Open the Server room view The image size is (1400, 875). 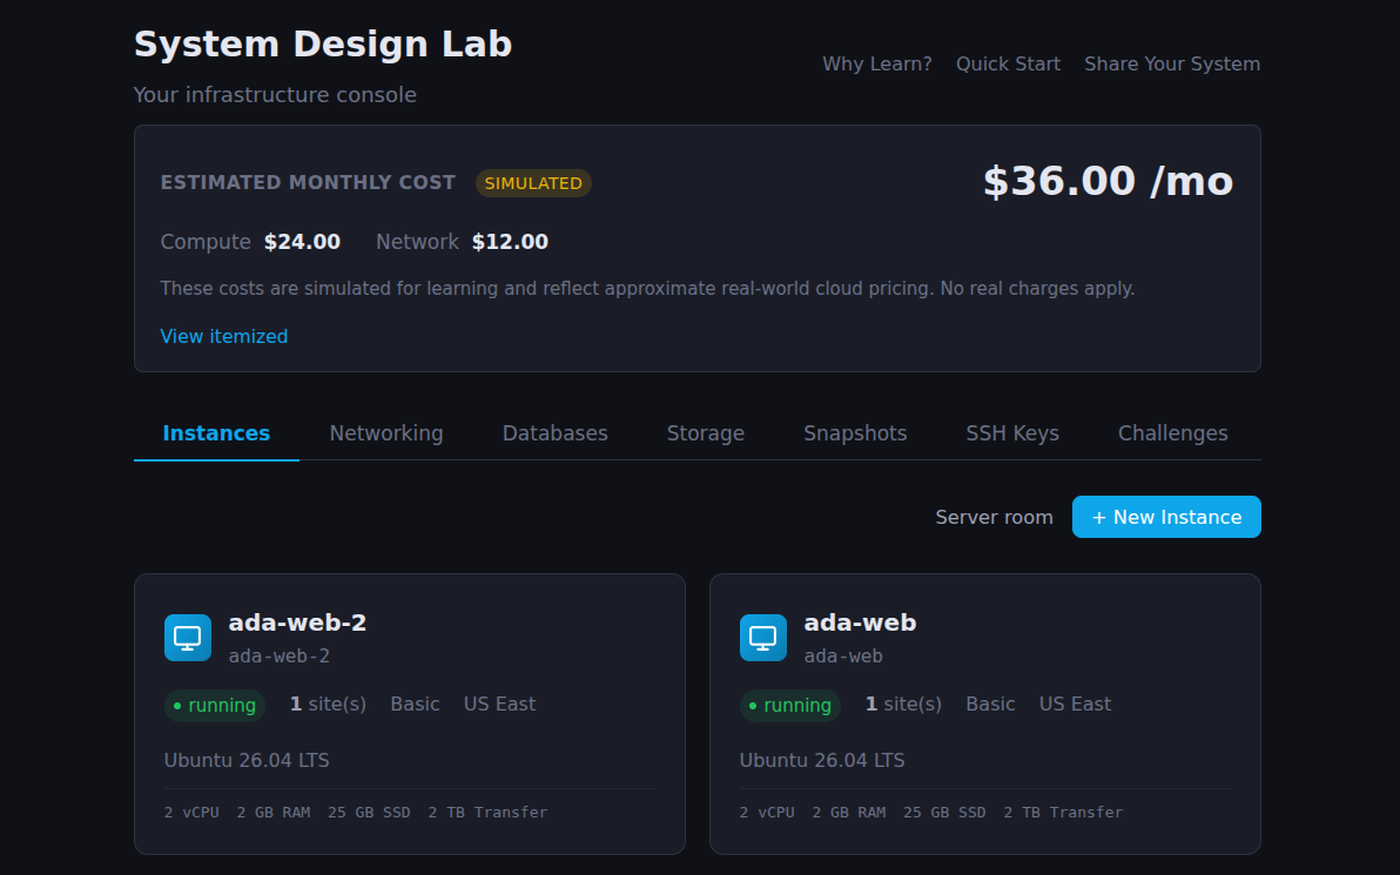[994, 517]
